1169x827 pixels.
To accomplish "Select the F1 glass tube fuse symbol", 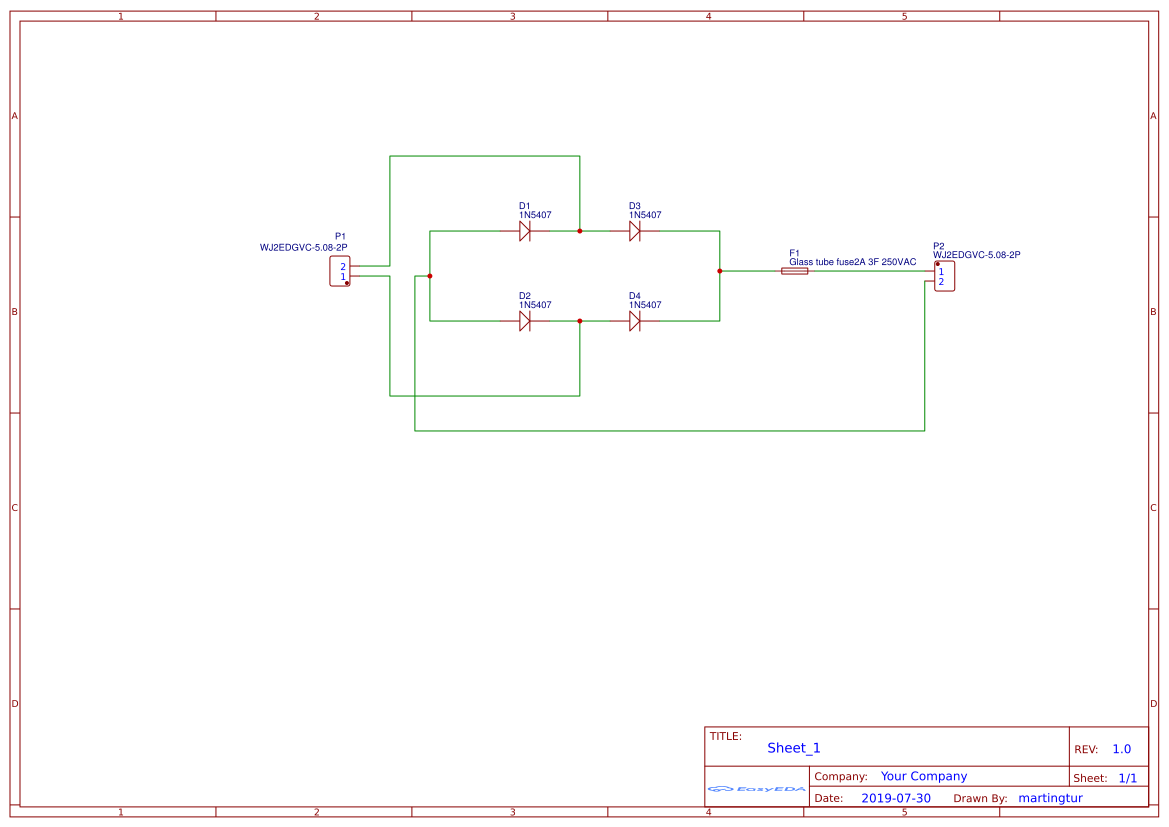I will click(795, 270).
